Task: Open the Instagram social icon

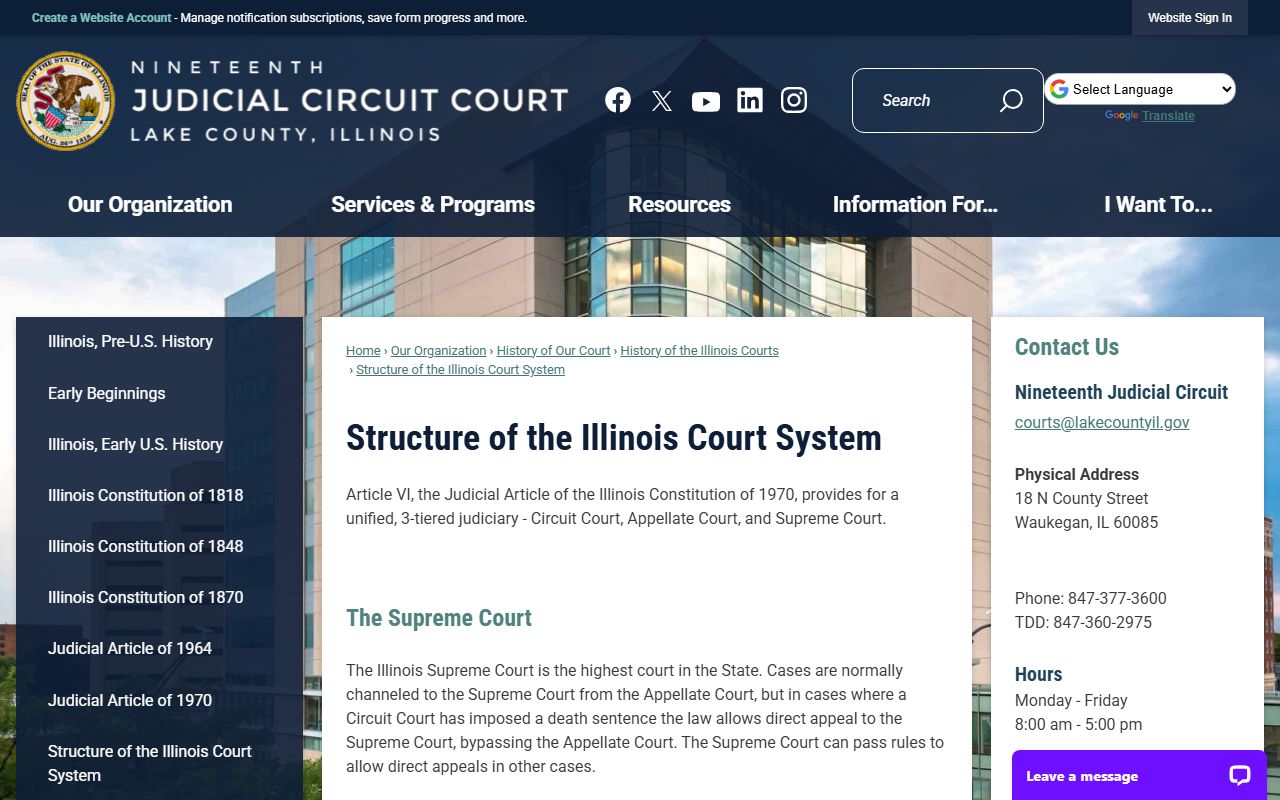Action: click(x=794, y=100)
